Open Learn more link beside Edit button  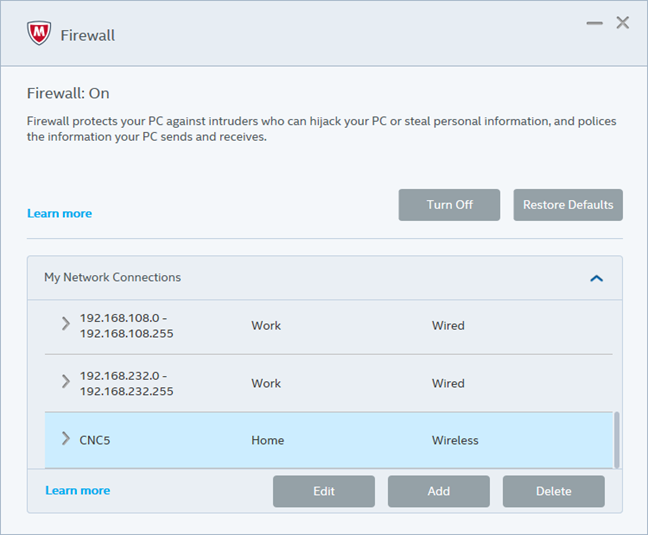[78, 490]
